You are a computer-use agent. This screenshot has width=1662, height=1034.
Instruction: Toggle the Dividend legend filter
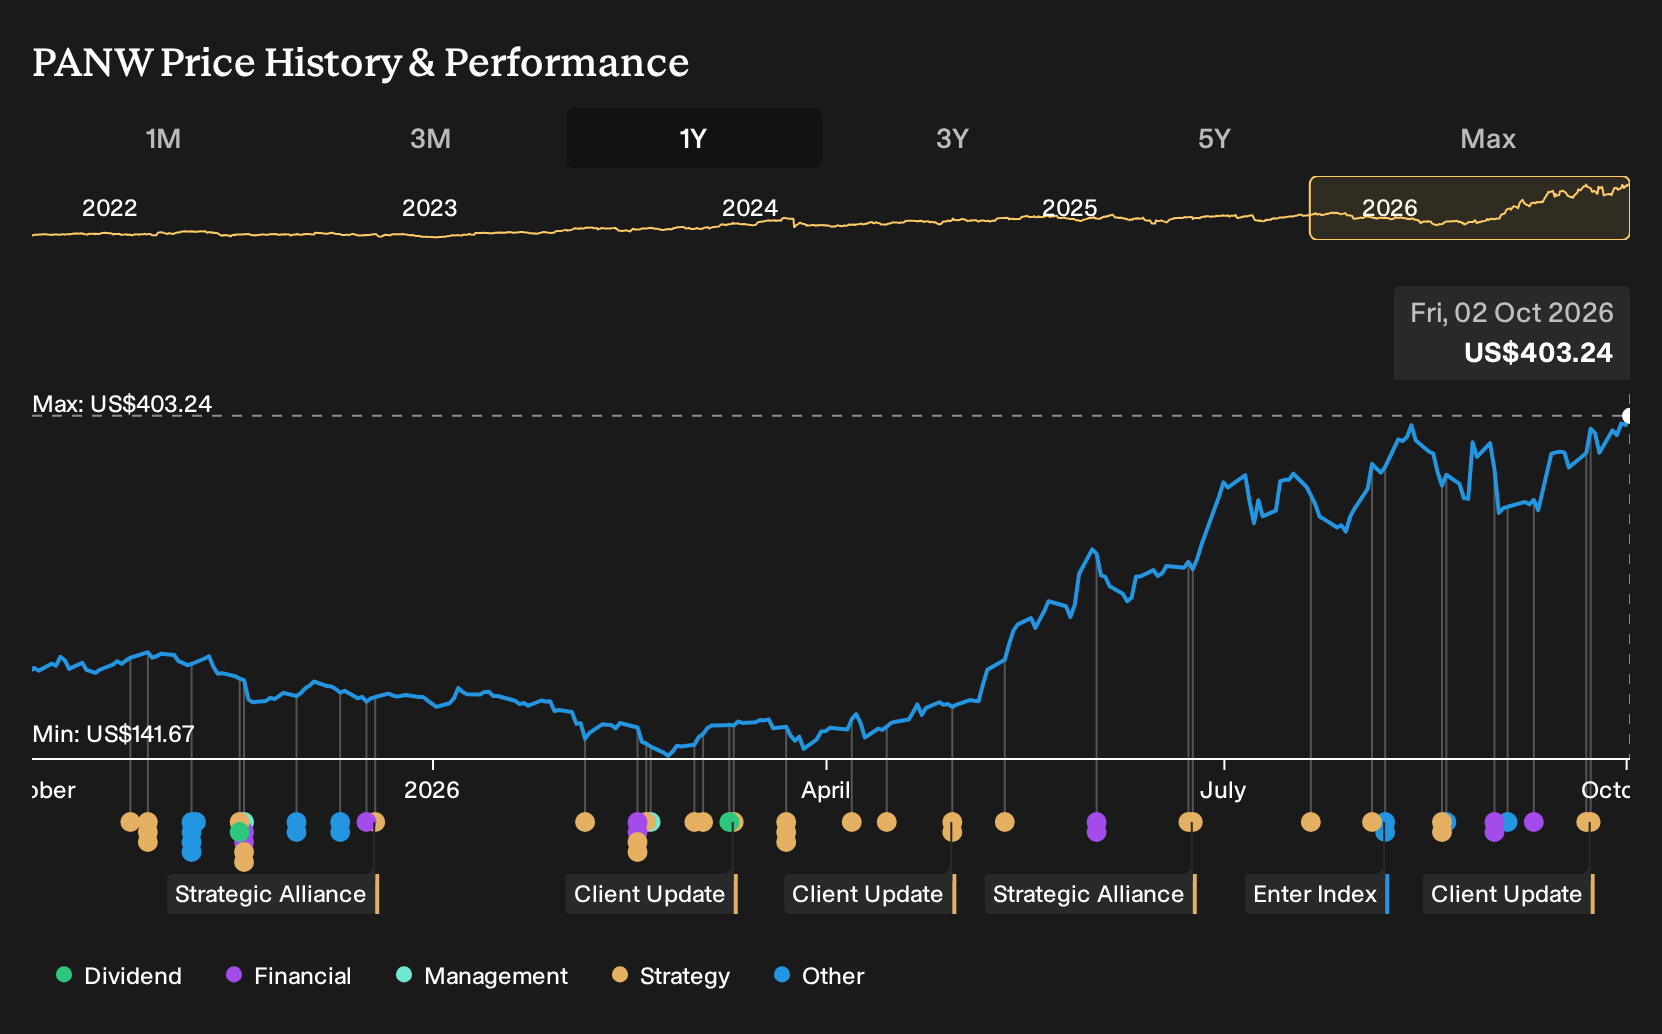pyautogui.click(x=119, y=976)
